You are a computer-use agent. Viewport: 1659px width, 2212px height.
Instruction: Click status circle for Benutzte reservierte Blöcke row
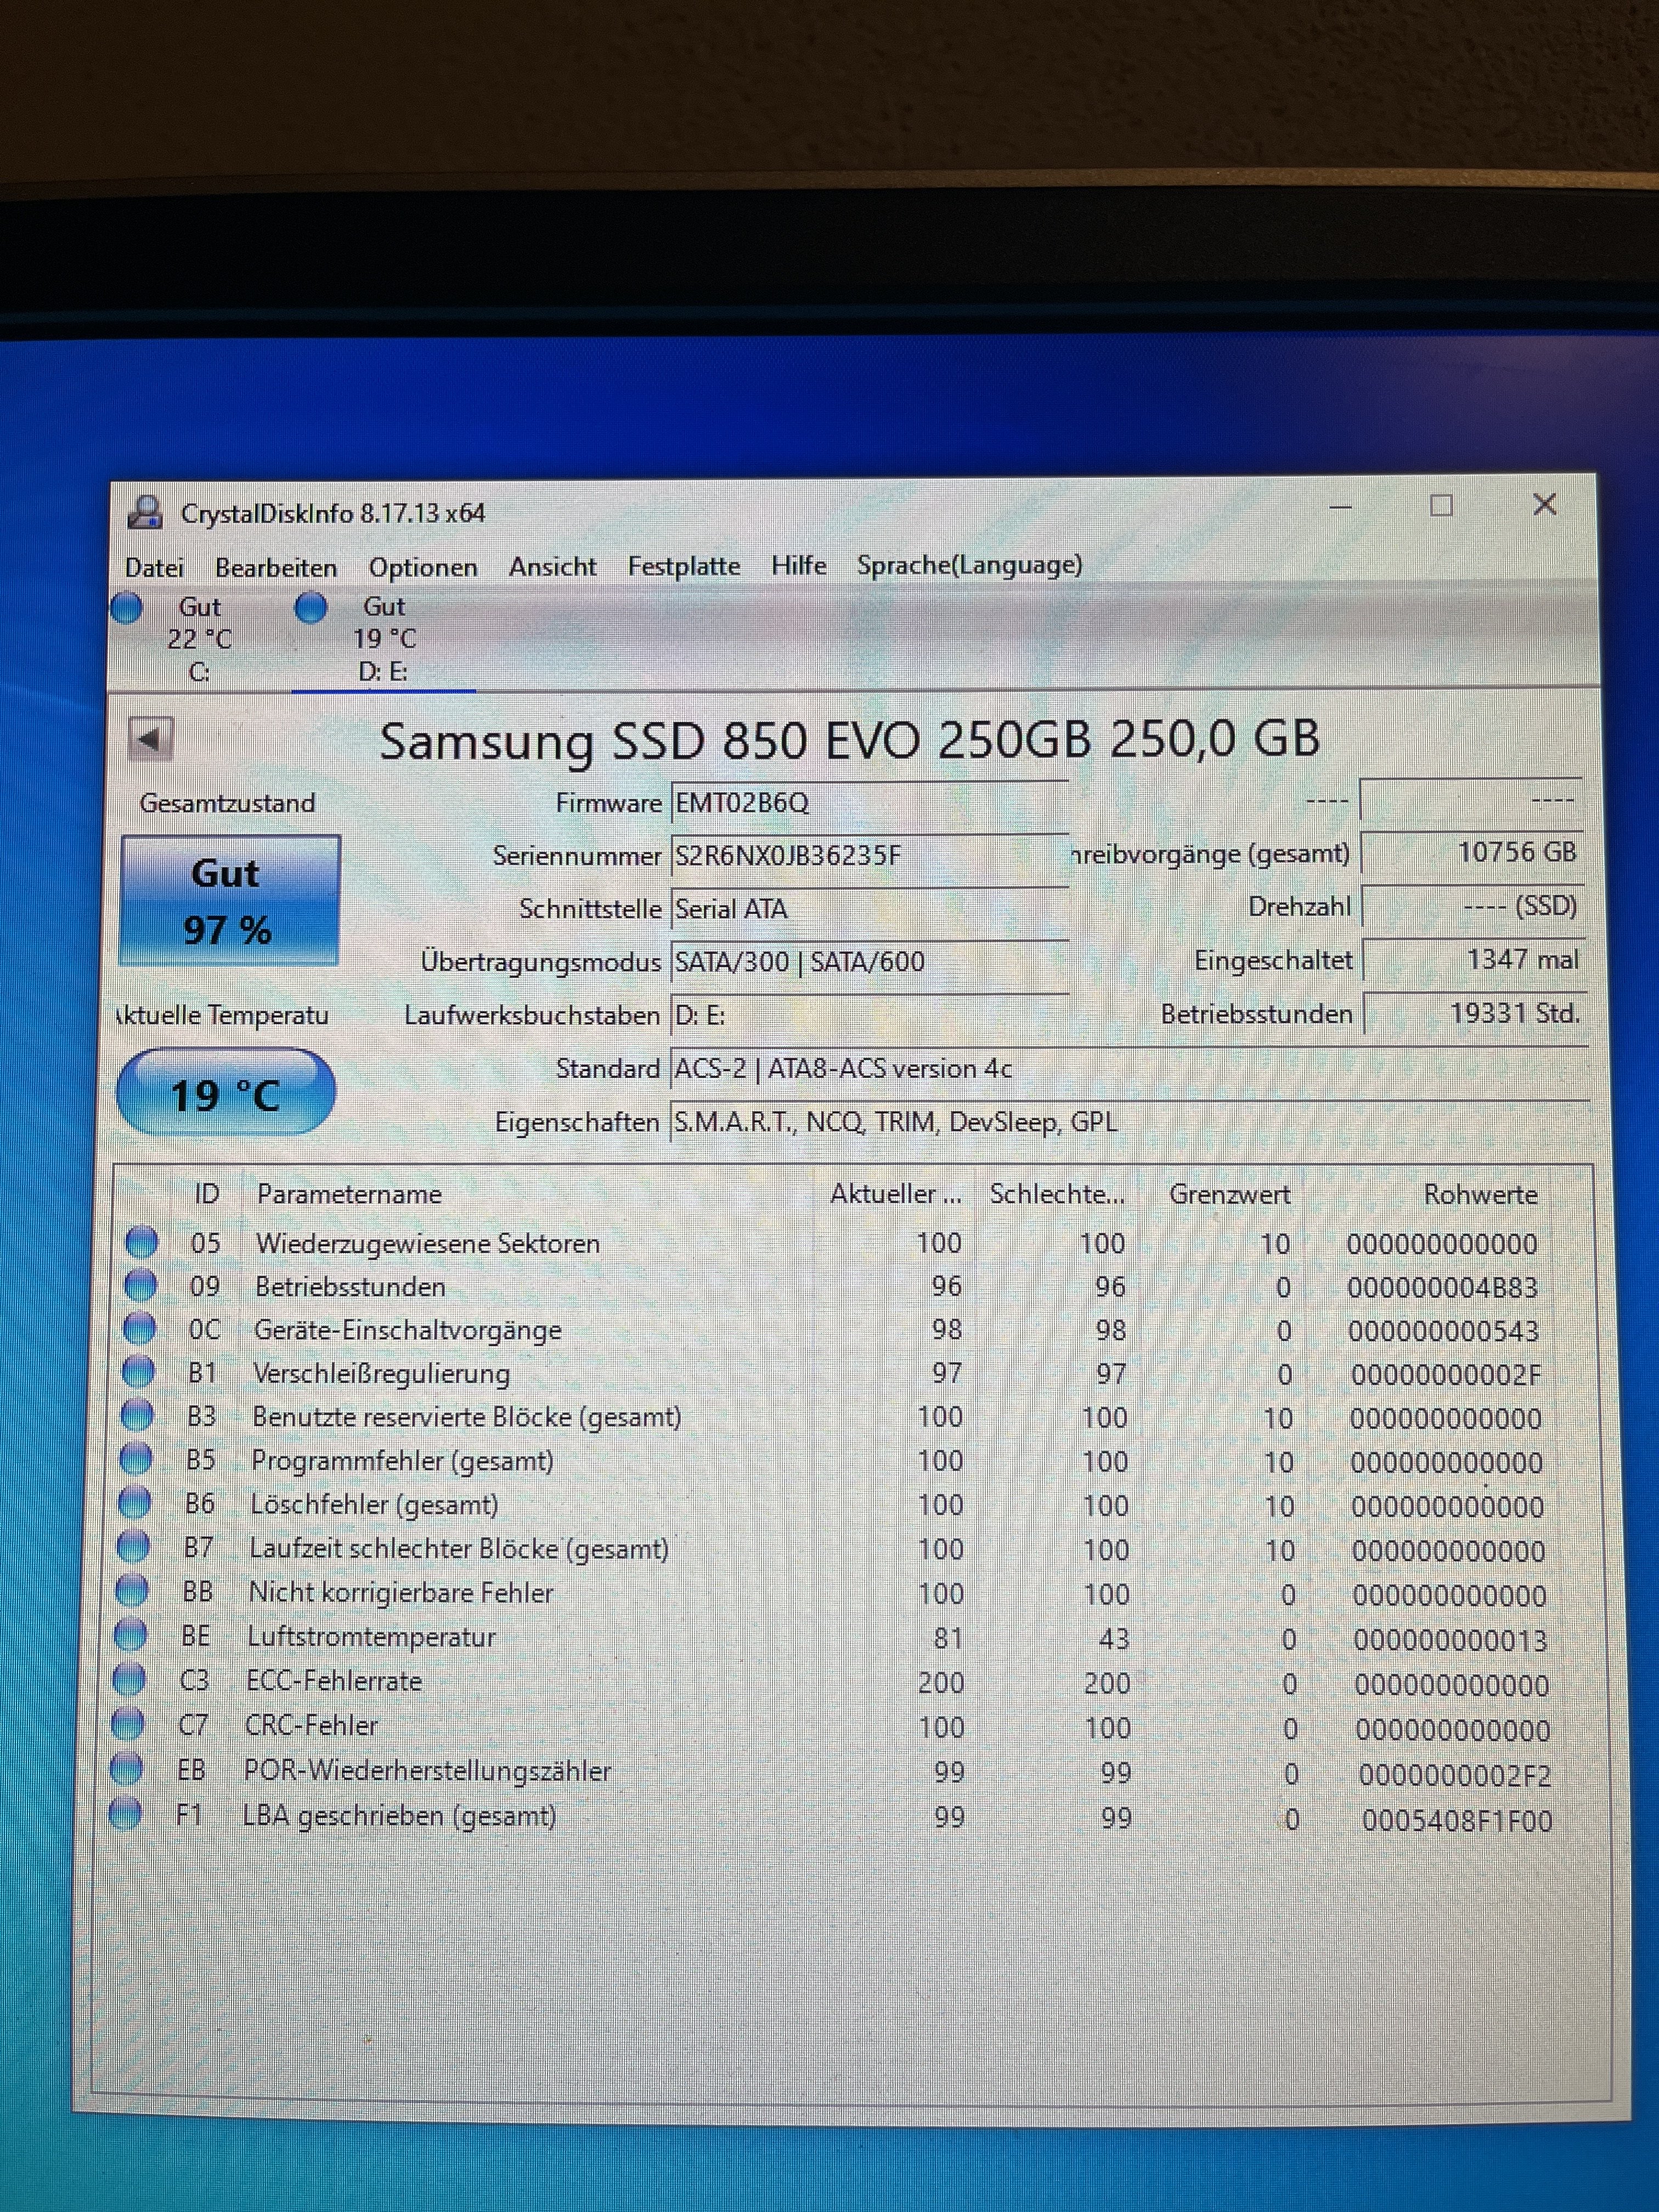tap(137, 1416)
